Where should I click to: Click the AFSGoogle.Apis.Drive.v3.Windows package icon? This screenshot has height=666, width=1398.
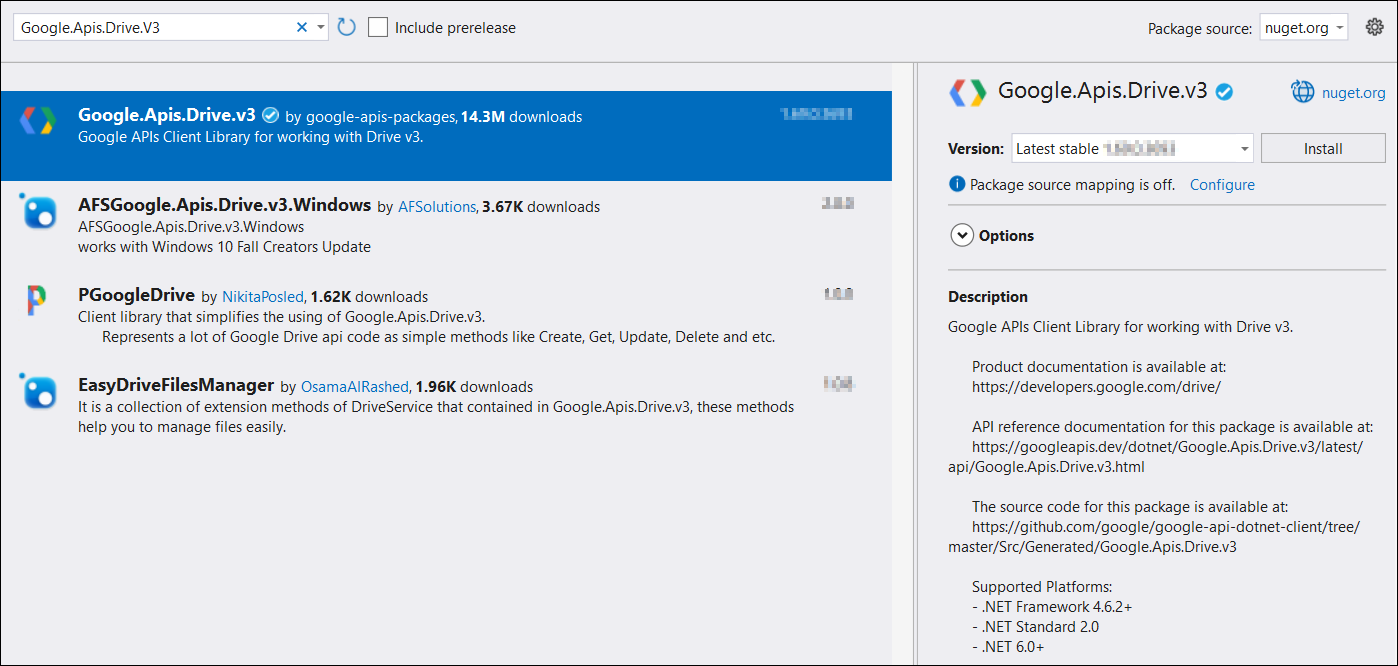tap(38, 211)
